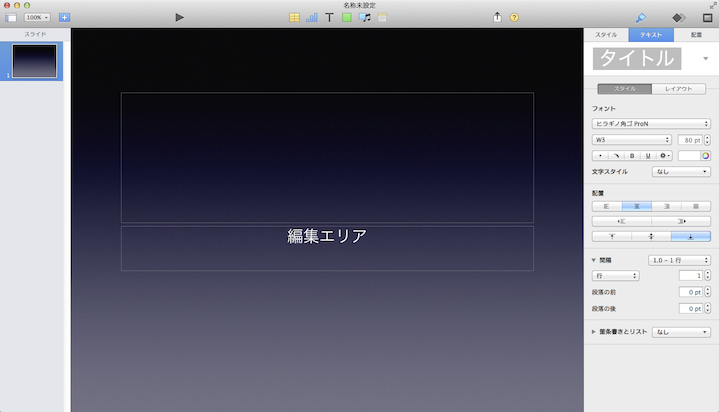Image resolution: width=719 pixels, height=412 pixels.
Task: Toggle underline text formatting
Action: (648, 156)
